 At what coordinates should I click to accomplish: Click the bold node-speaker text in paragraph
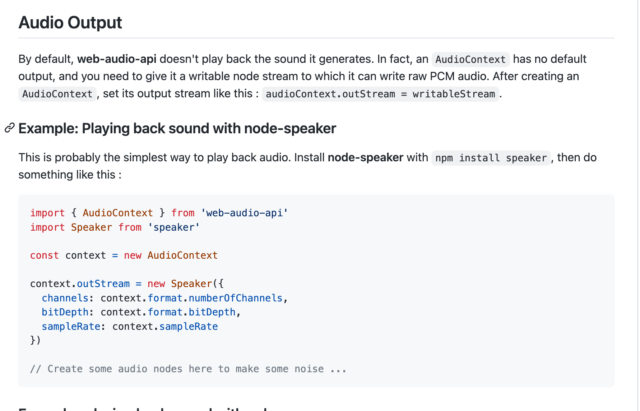(364, 158)
